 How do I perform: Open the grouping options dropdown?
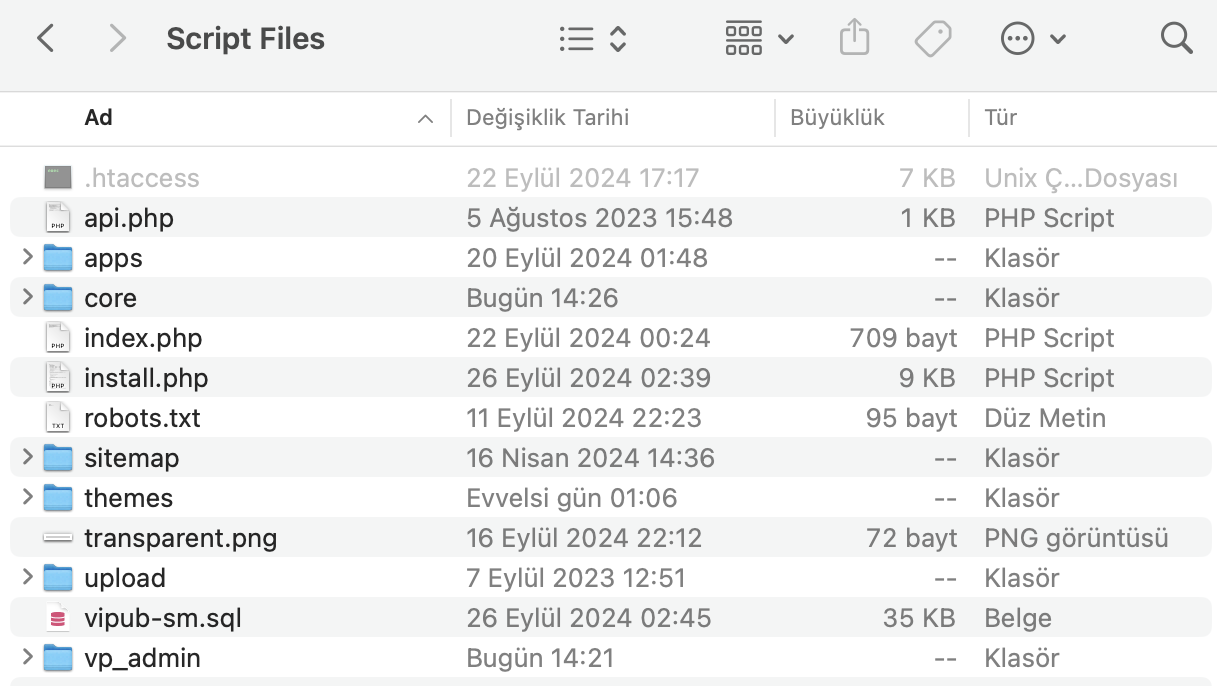tap(758, 39)
